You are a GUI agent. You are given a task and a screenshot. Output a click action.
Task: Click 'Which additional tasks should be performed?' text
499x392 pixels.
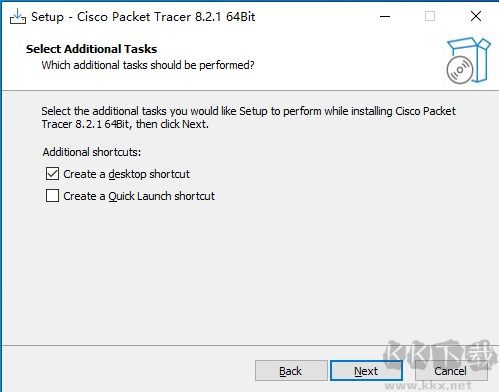tap(148, 65)
